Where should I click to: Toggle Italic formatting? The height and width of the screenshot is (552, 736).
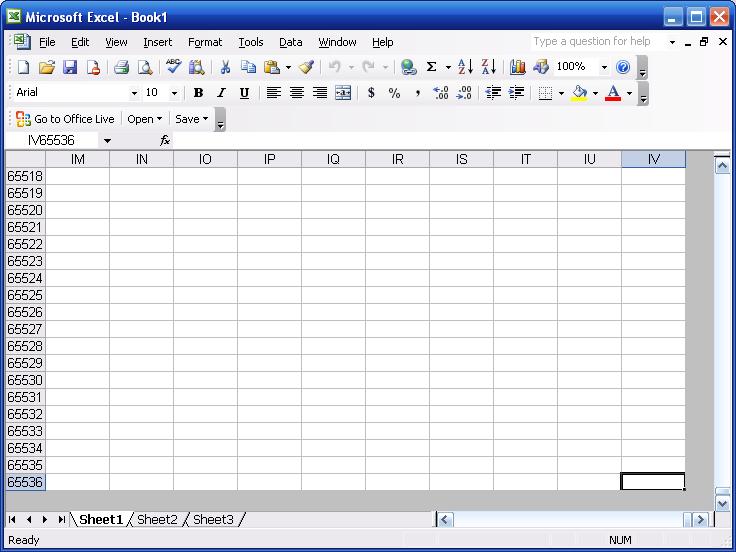[221, 93]
